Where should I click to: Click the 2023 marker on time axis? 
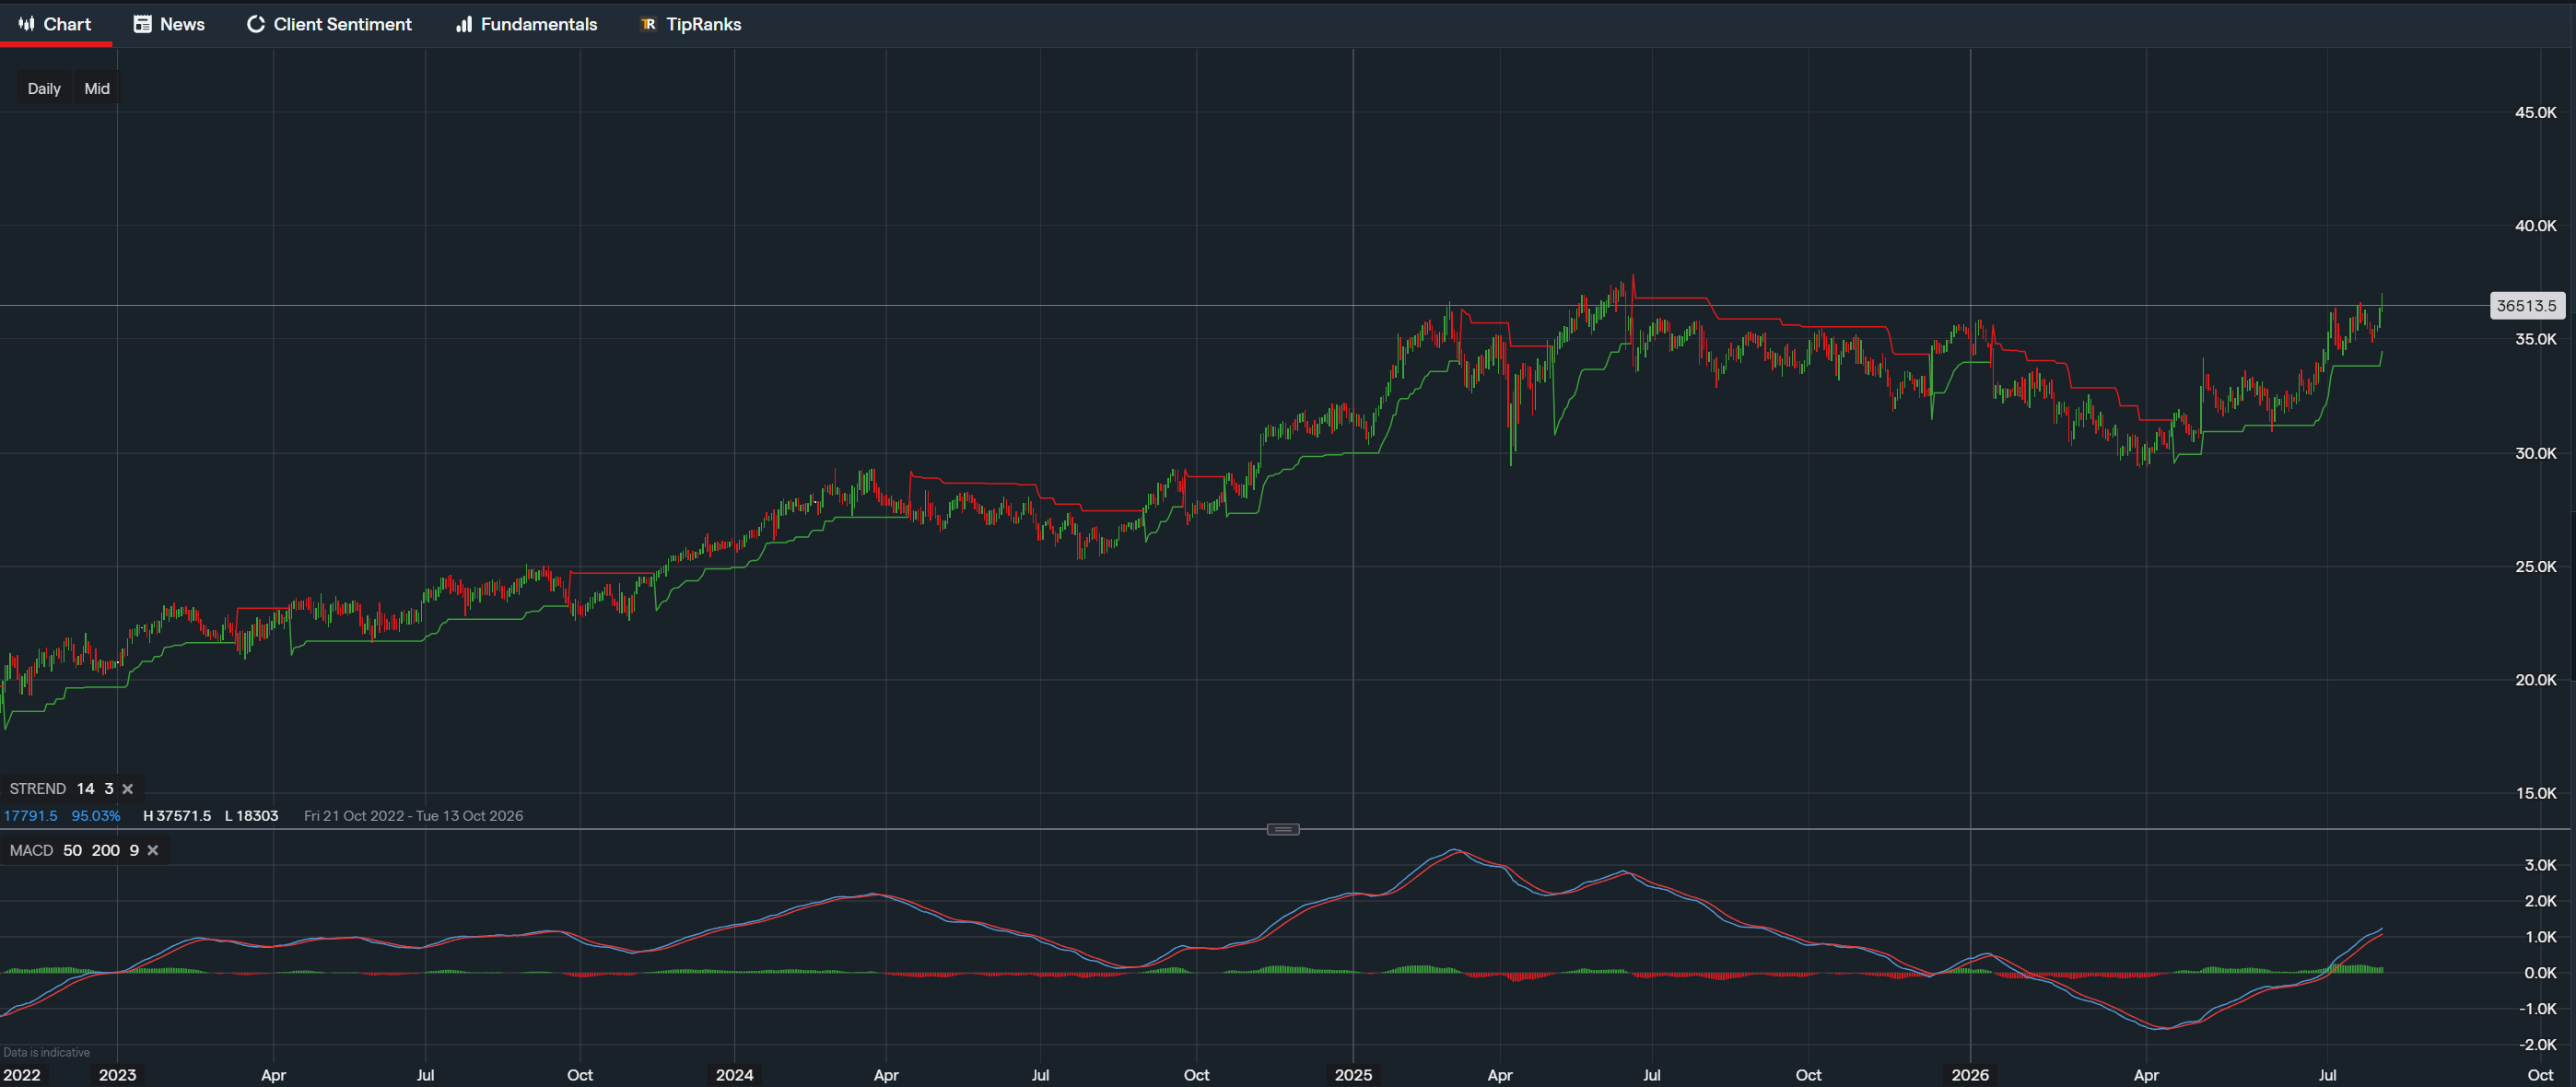[117, 1075]
